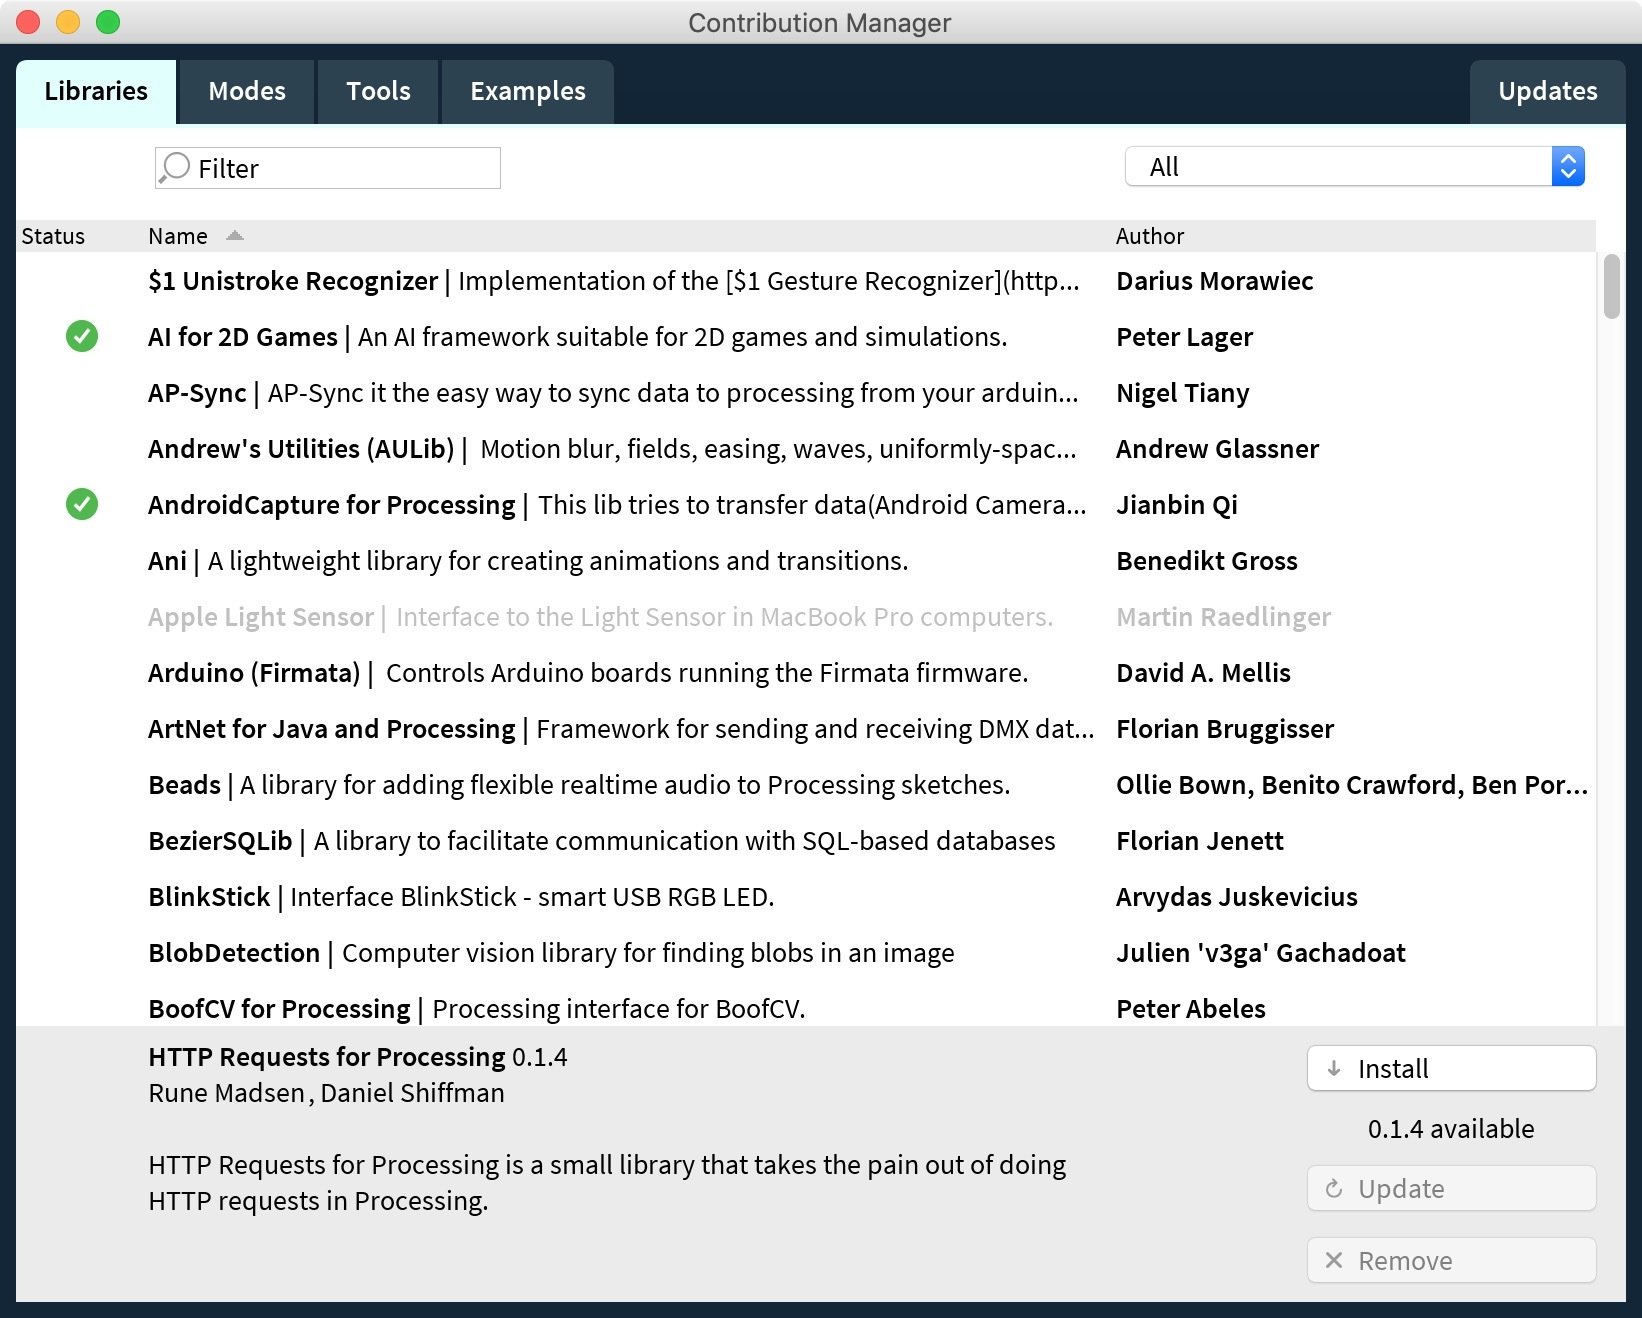1642x1318 pixels.
Task: Click author Darius Morawiec
Action: coord(1215,281)
